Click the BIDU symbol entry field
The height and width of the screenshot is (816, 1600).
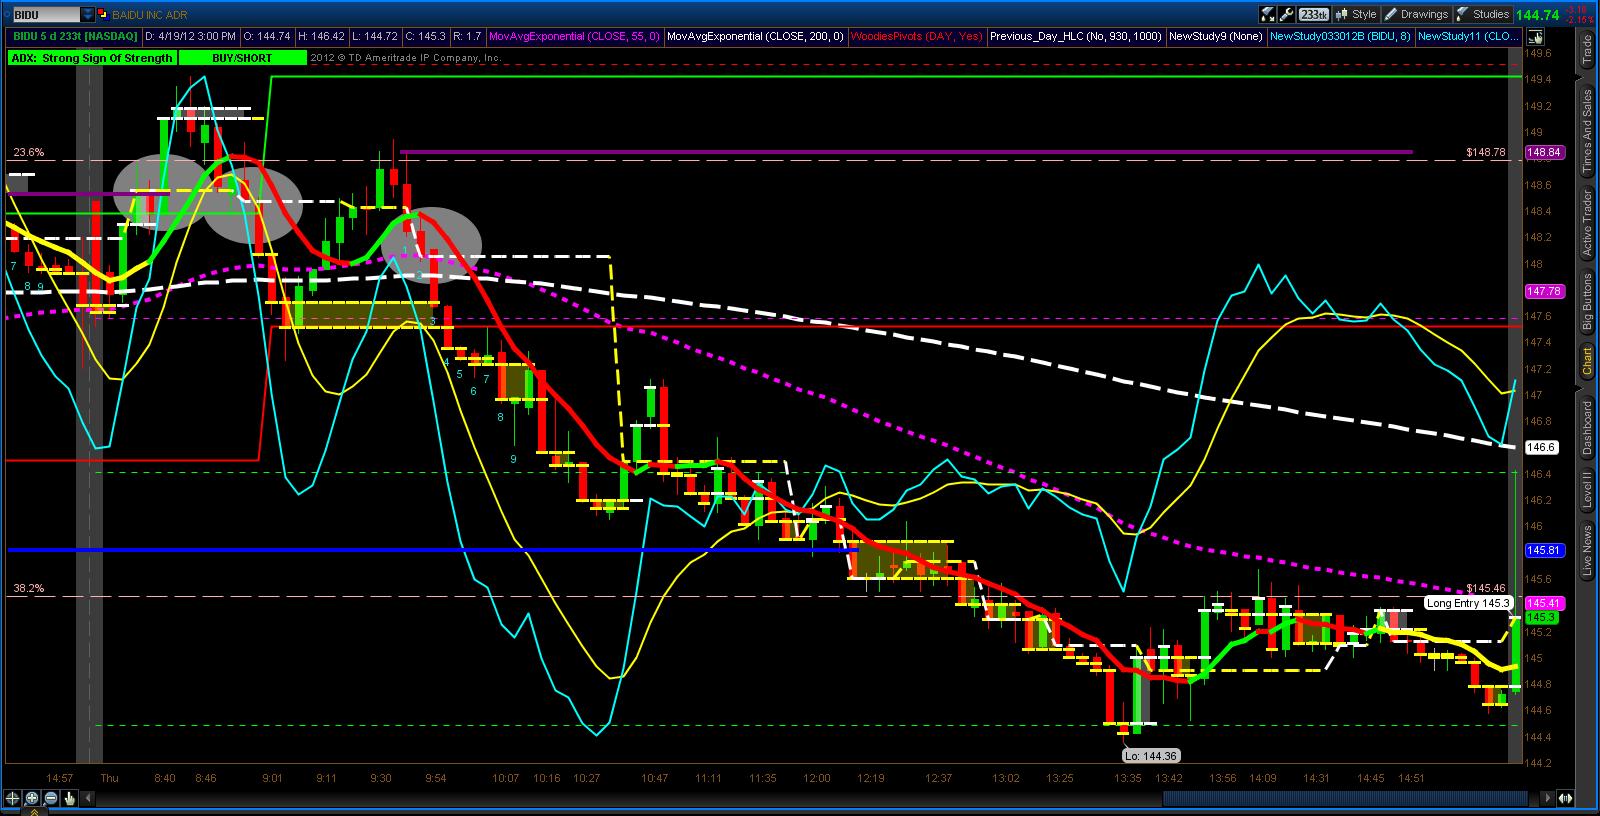[x=45, y=15]
